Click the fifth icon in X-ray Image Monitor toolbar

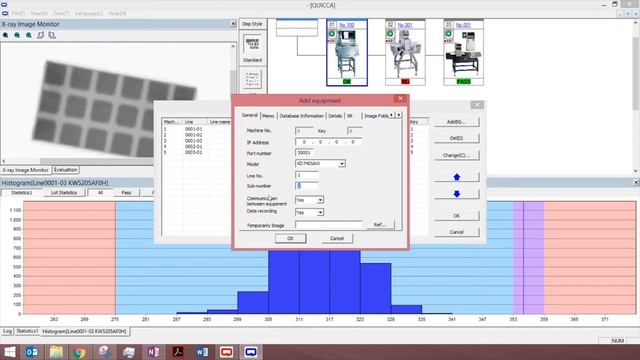pyautogui.click(x=52, y=36)
